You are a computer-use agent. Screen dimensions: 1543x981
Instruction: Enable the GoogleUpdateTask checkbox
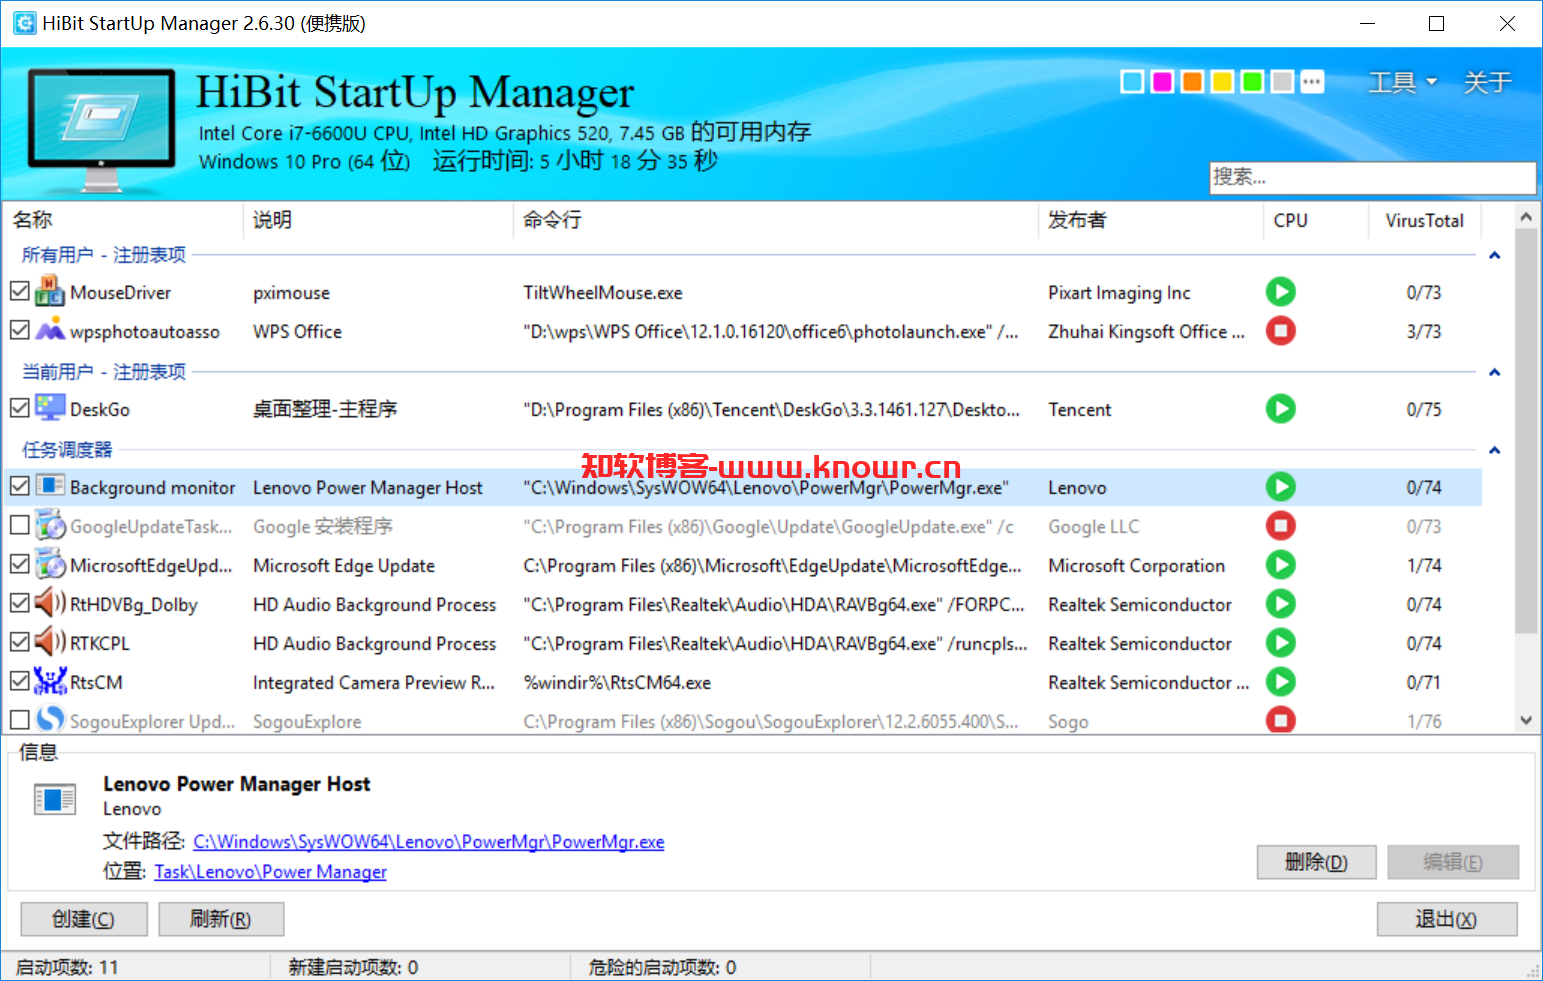coord(19,525)
